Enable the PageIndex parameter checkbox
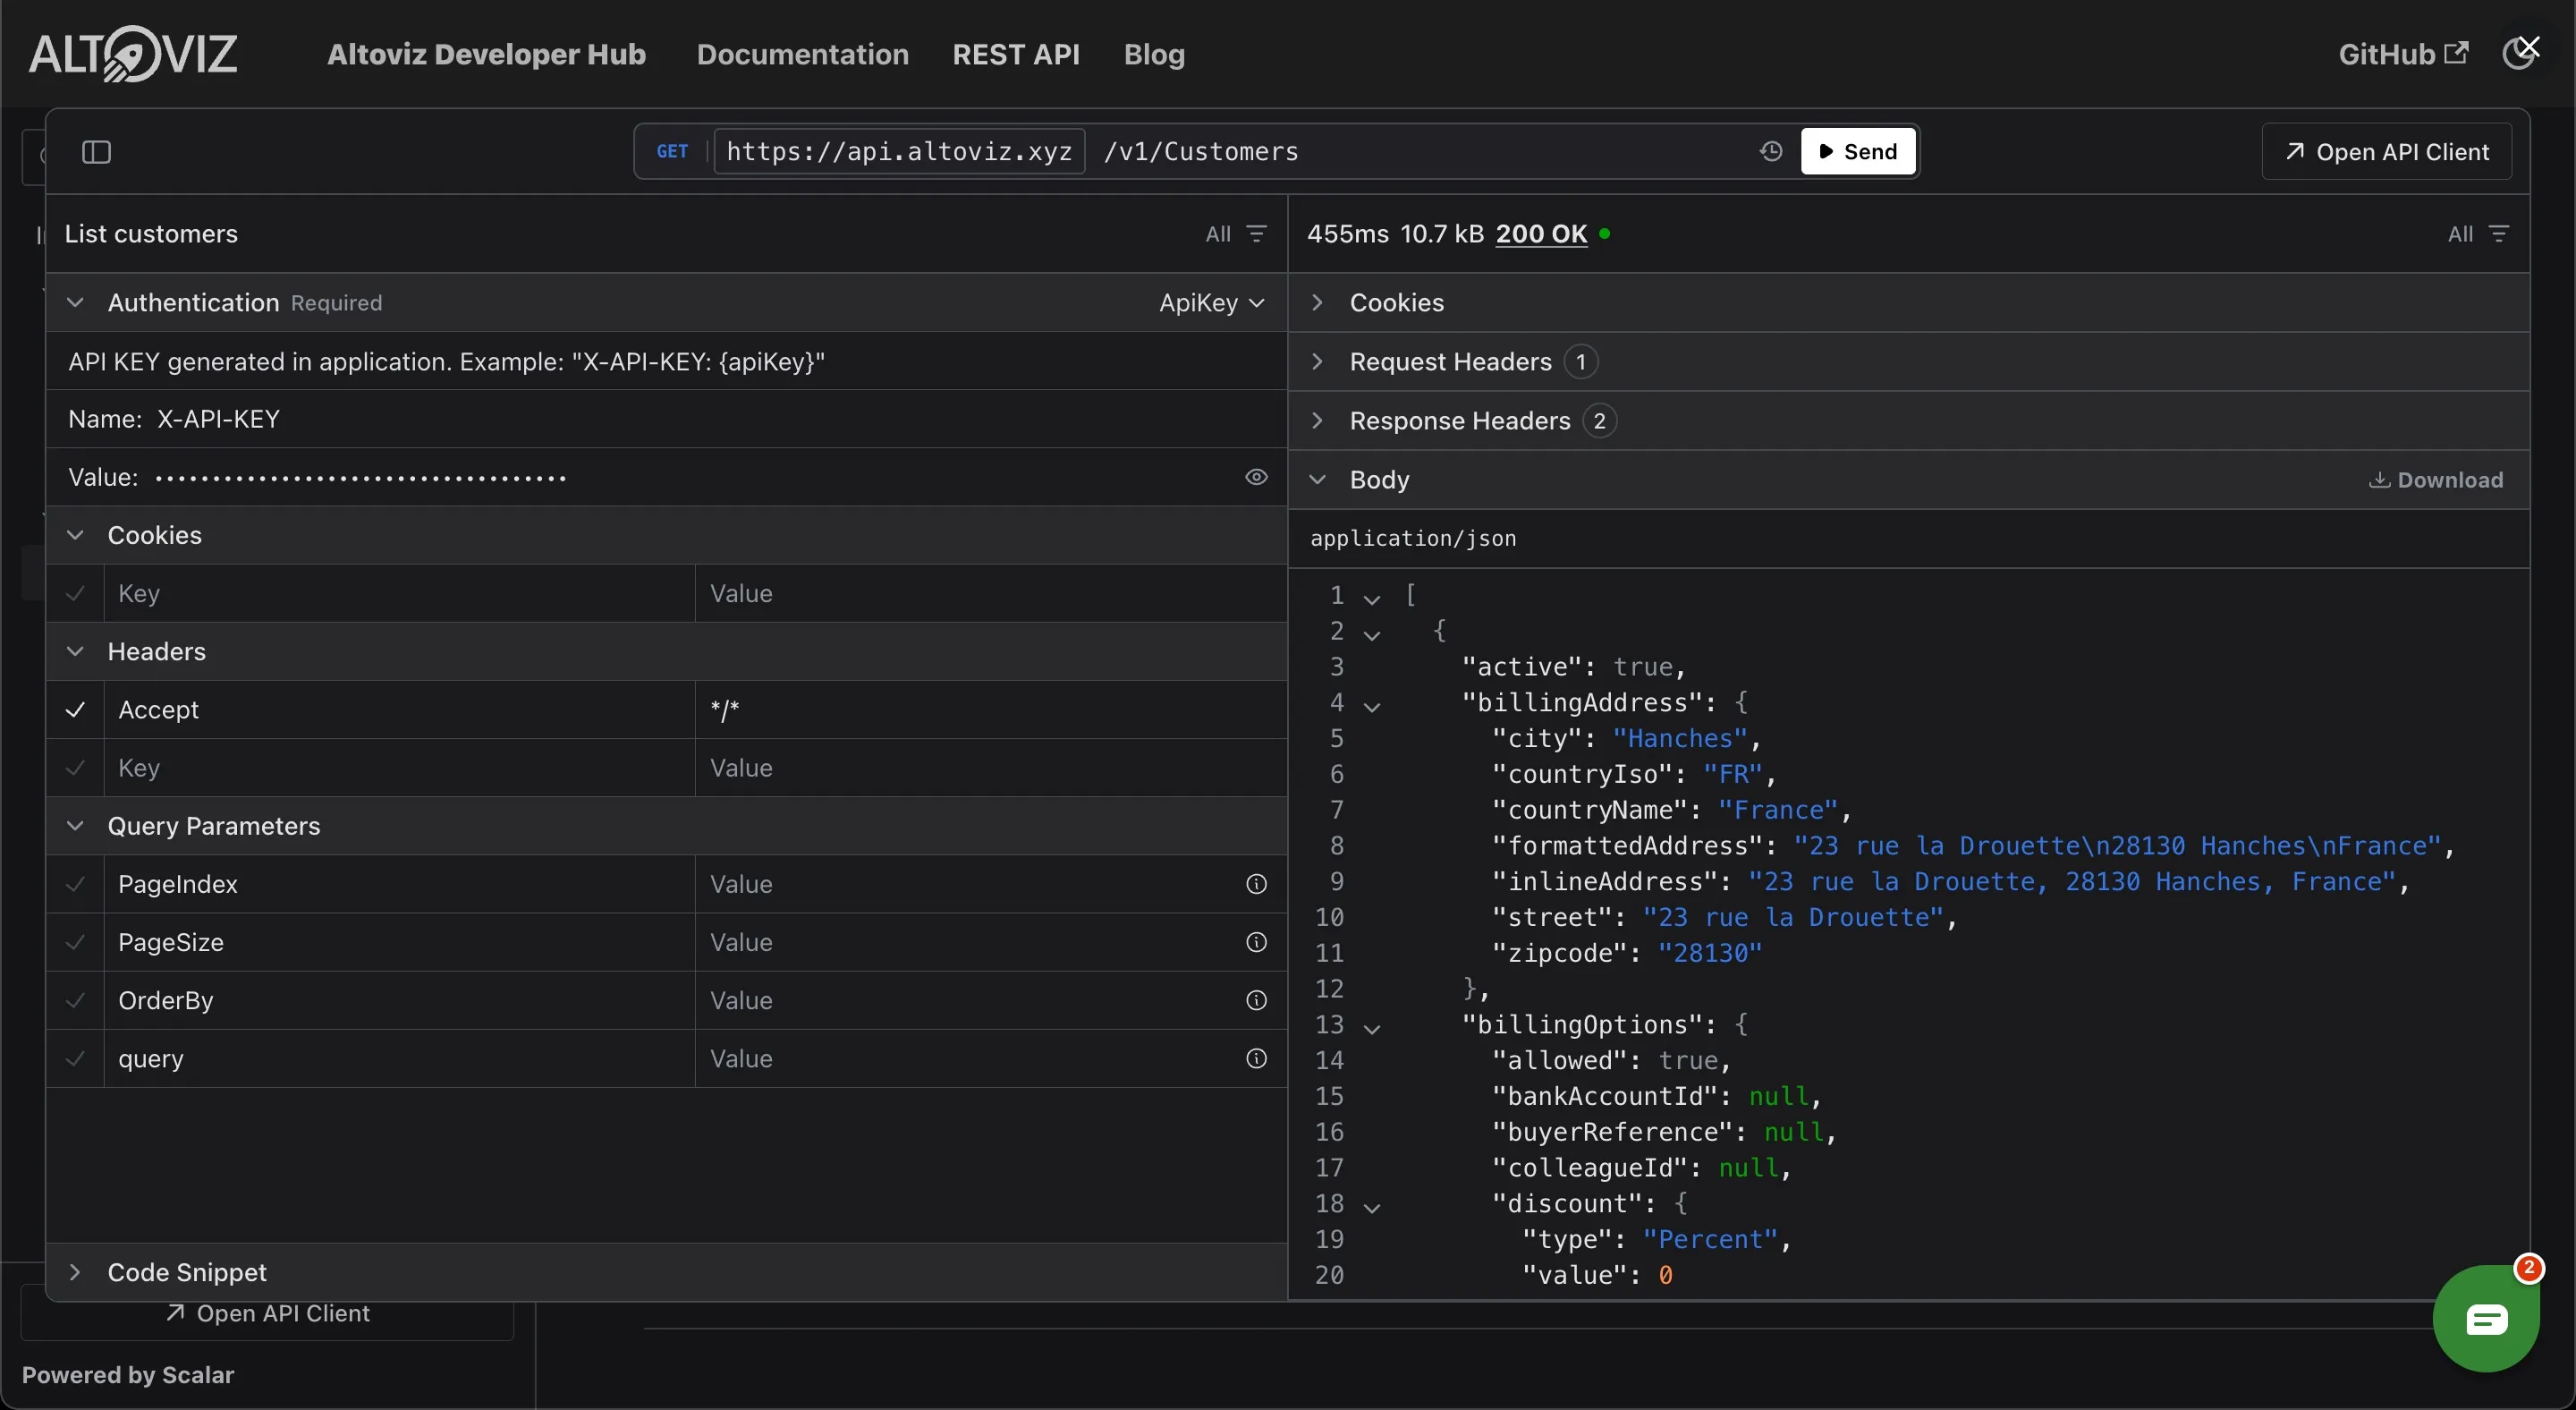The width and height of the screenshot is (2576, 1410). (x=75, y=884)
